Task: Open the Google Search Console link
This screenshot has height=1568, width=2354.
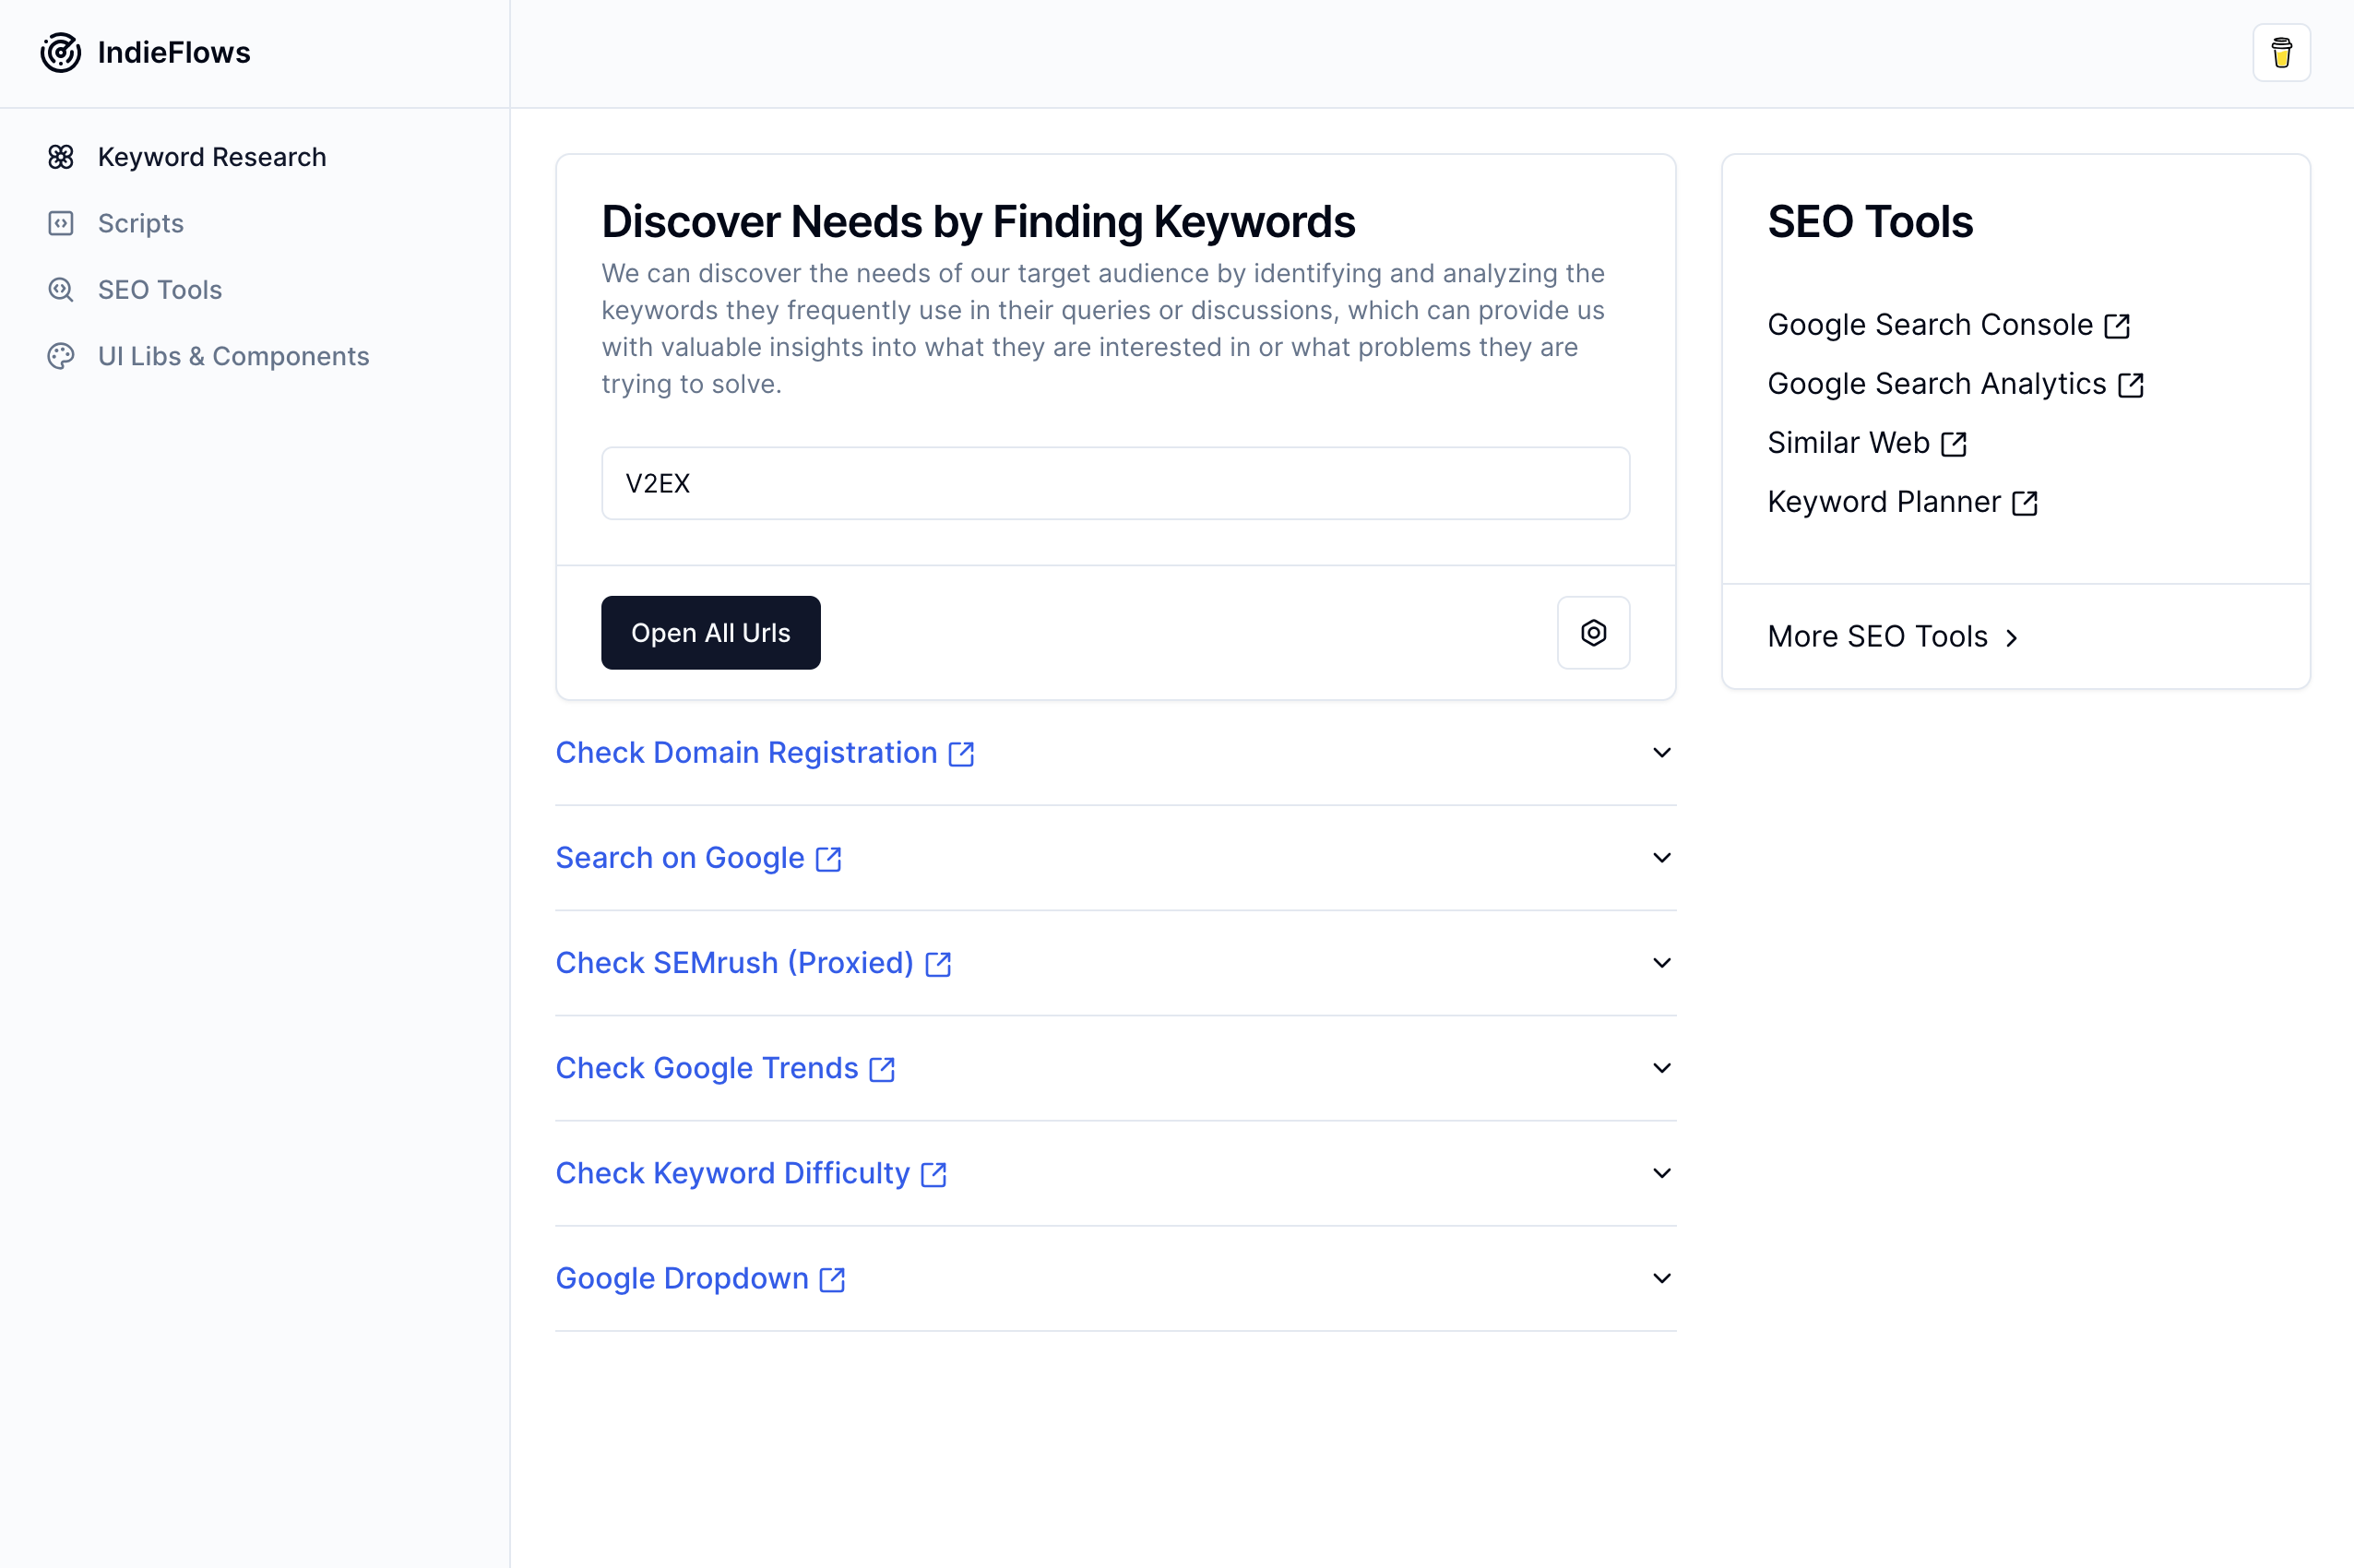Action: tap(1929, 325)
